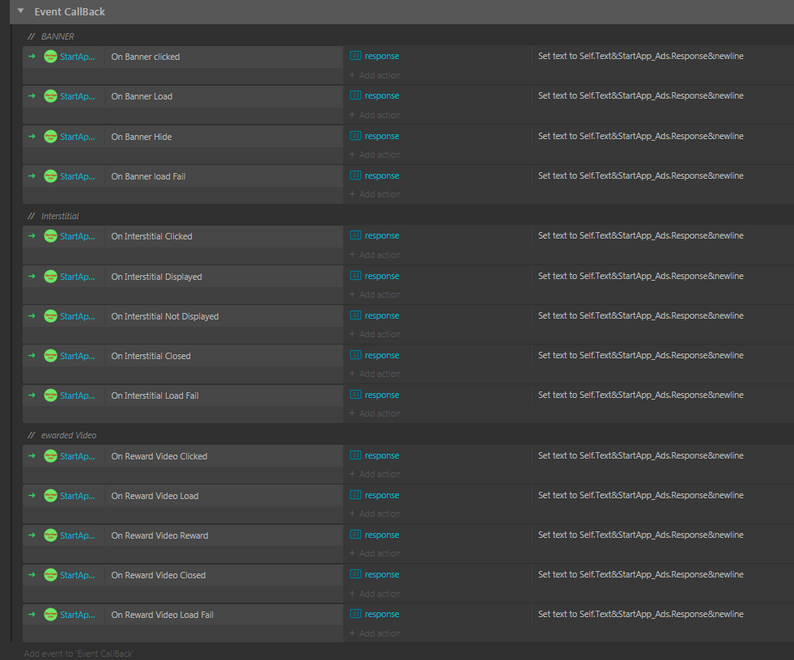Click green trigger arrow on On Reward Video Reward event
This screenshot has width=794, height=660.
[x=32, y=535]
